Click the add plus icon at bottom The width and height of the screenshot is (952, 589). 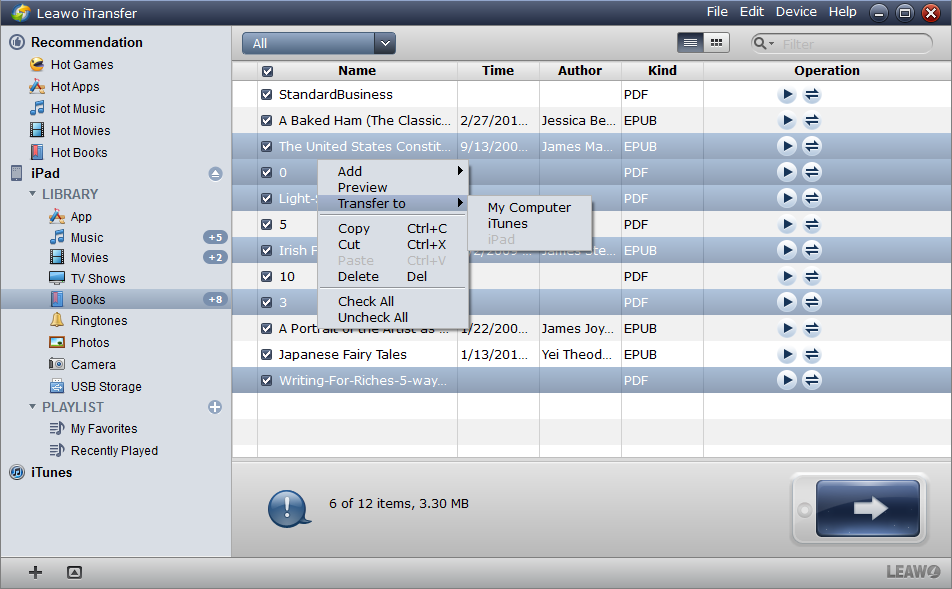tap(35, 572)
